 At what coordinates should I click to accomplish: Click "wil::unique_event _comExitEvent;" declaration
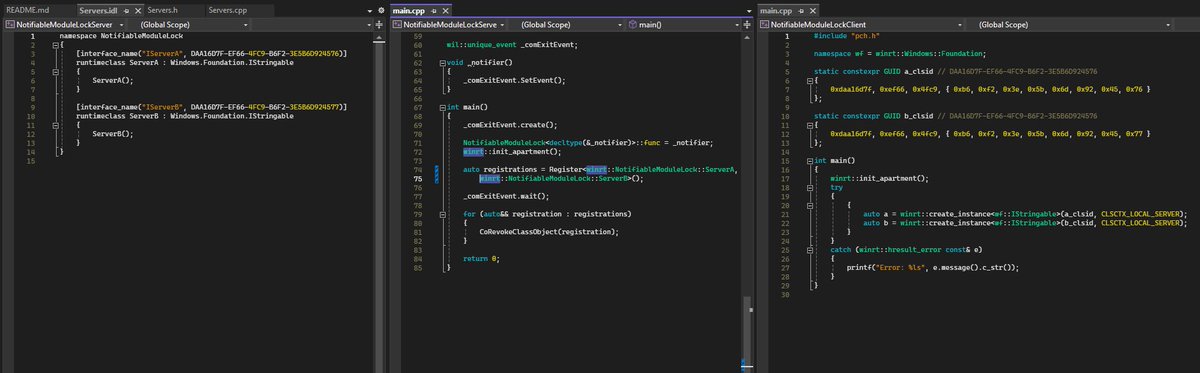513,45
